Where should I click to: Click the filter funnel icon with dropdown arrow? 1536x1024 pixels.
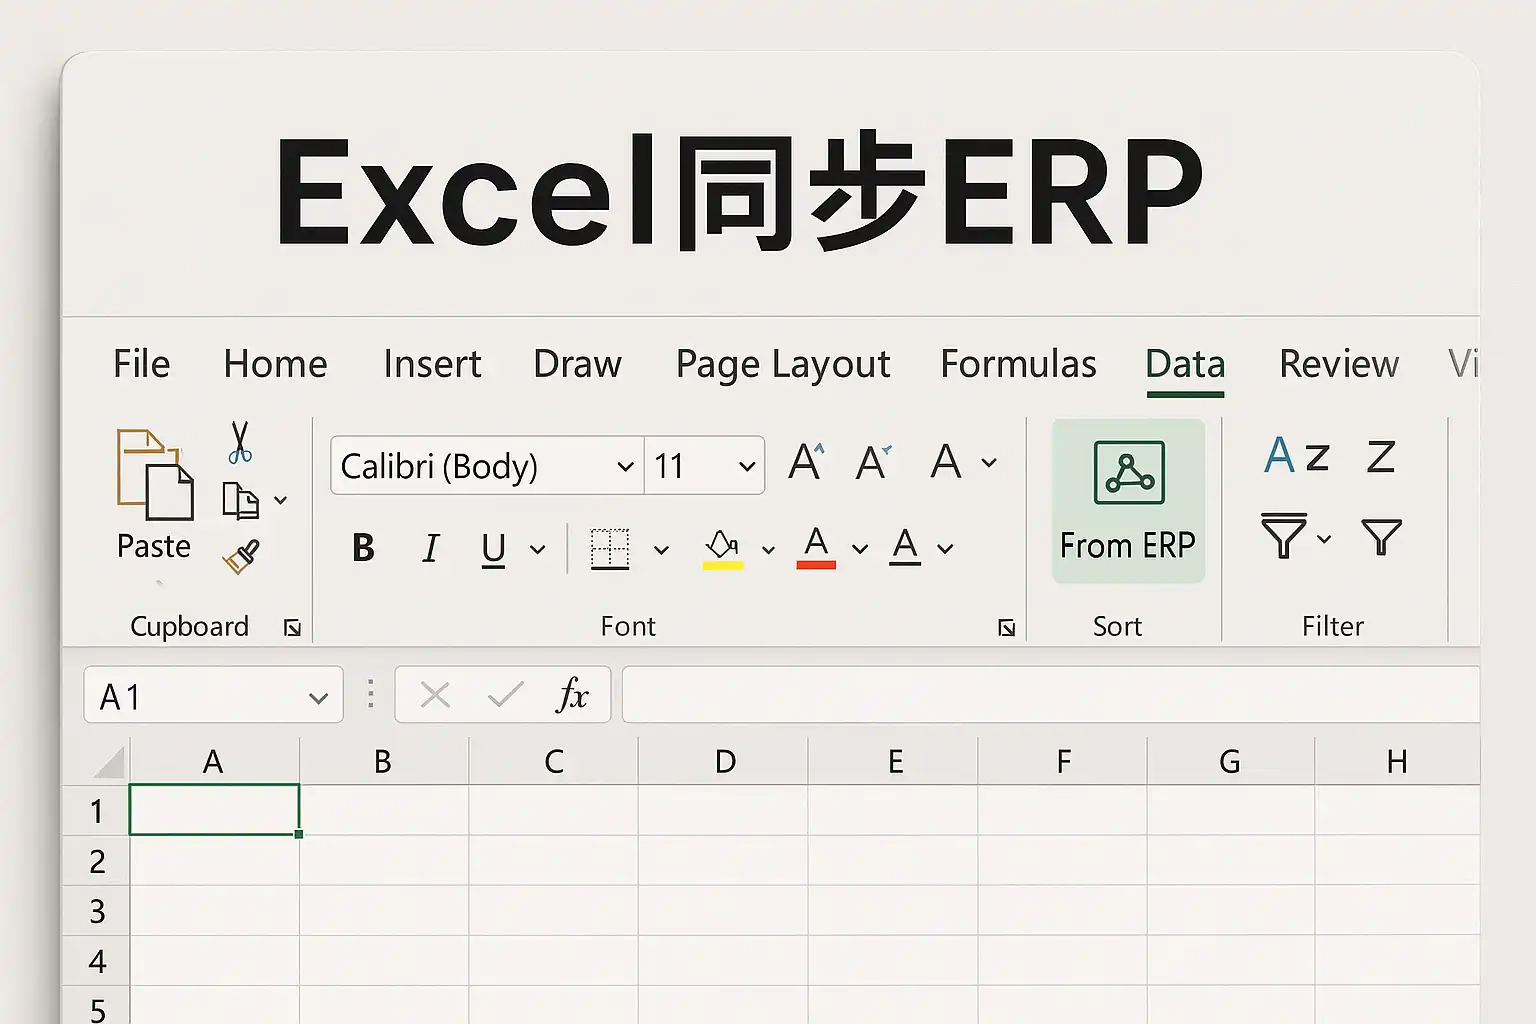coord(1284,535)
